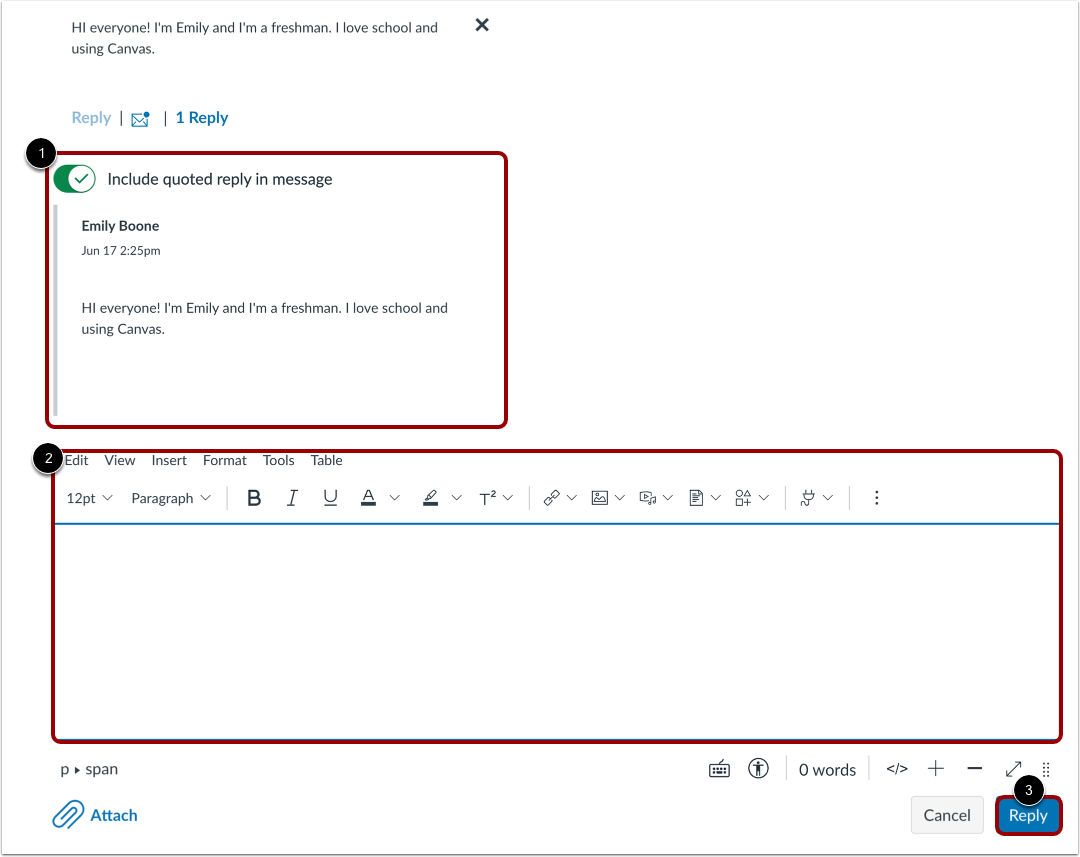Open the text color picker
The height and width of the screenshot is (857, 1080).
pyautogui.click(x=368, y=497)
